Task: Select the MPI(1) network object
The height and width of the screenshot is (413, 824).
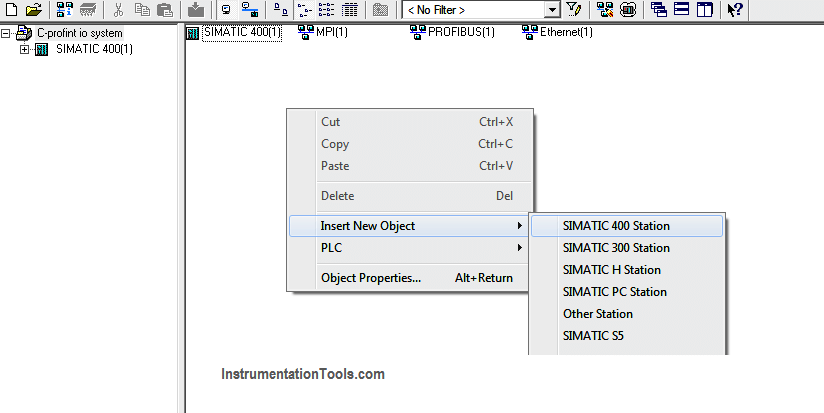Action: pyautogui.click(x=323, y=33)
